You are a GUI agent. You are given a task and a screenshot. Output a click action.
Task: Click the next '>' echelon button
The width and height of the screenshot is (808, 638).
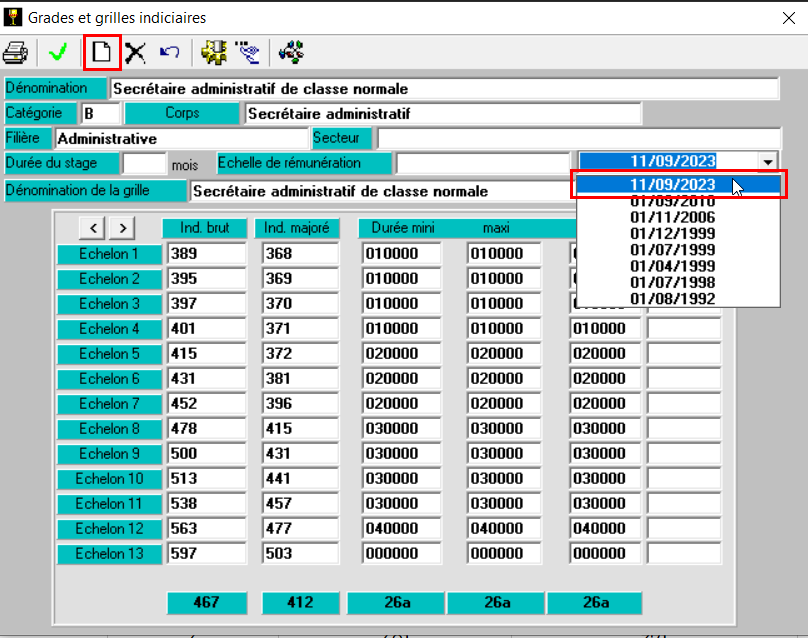pos(120,229)
